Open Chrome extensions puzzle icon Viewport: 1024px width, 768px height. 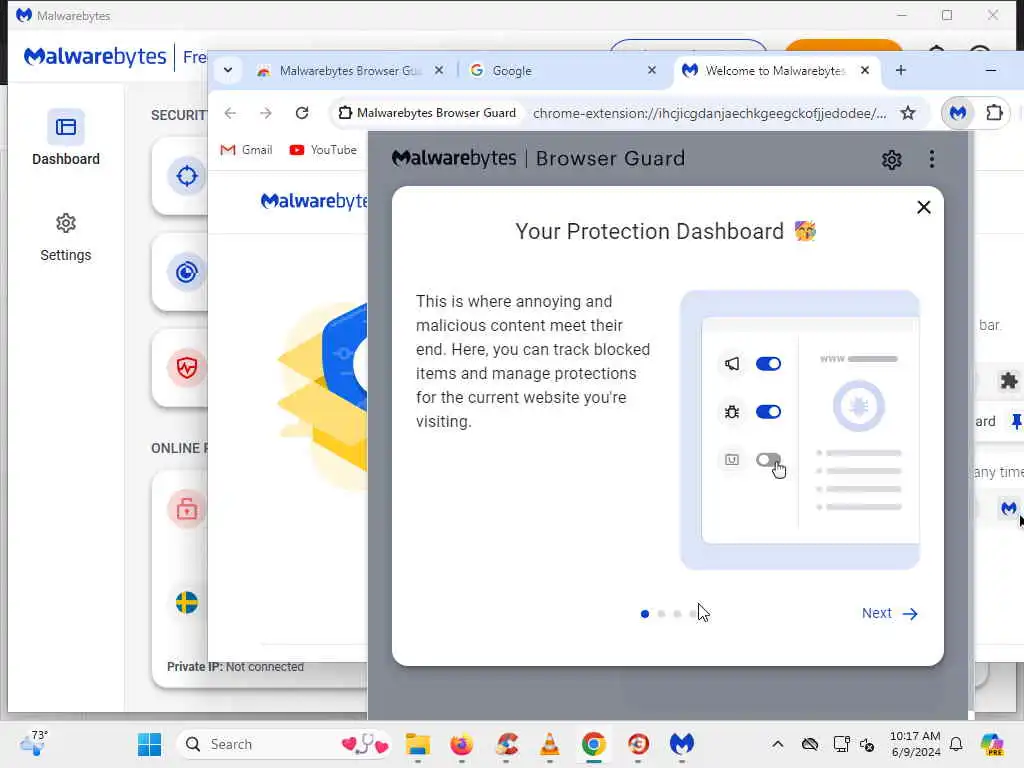pyautogui.click(x=994, y=113)
